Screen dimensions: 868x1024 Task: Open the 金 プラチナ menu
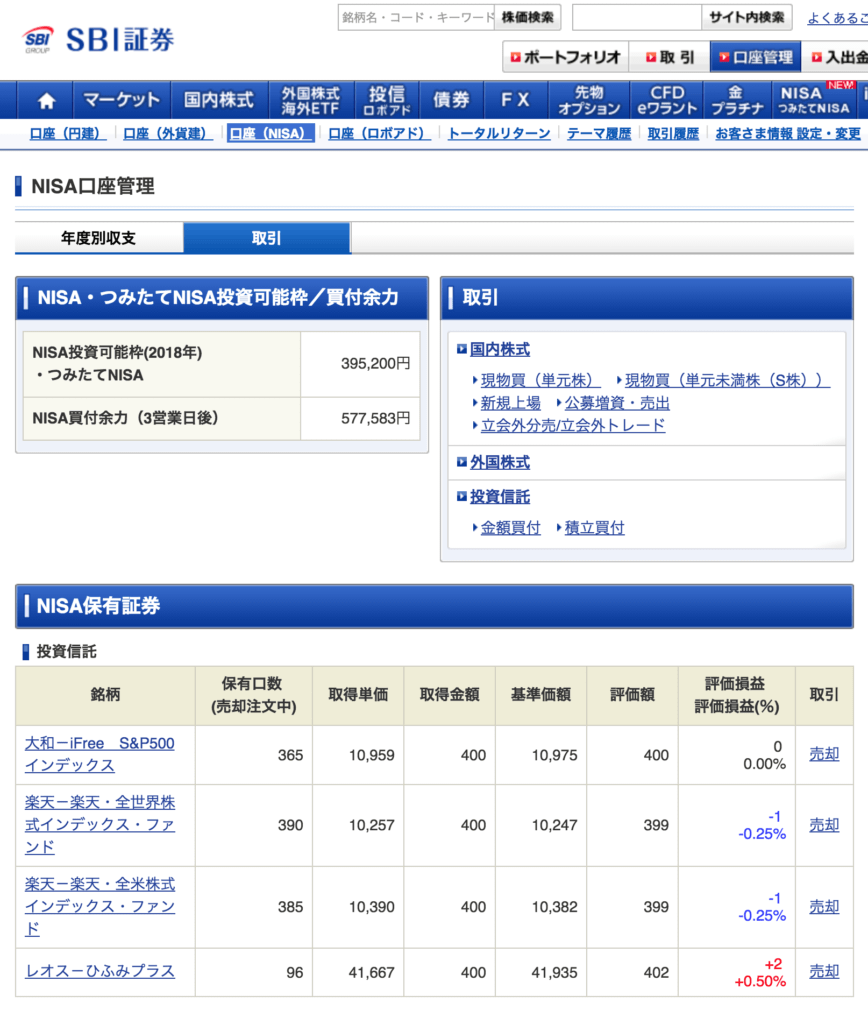[737, 101]
